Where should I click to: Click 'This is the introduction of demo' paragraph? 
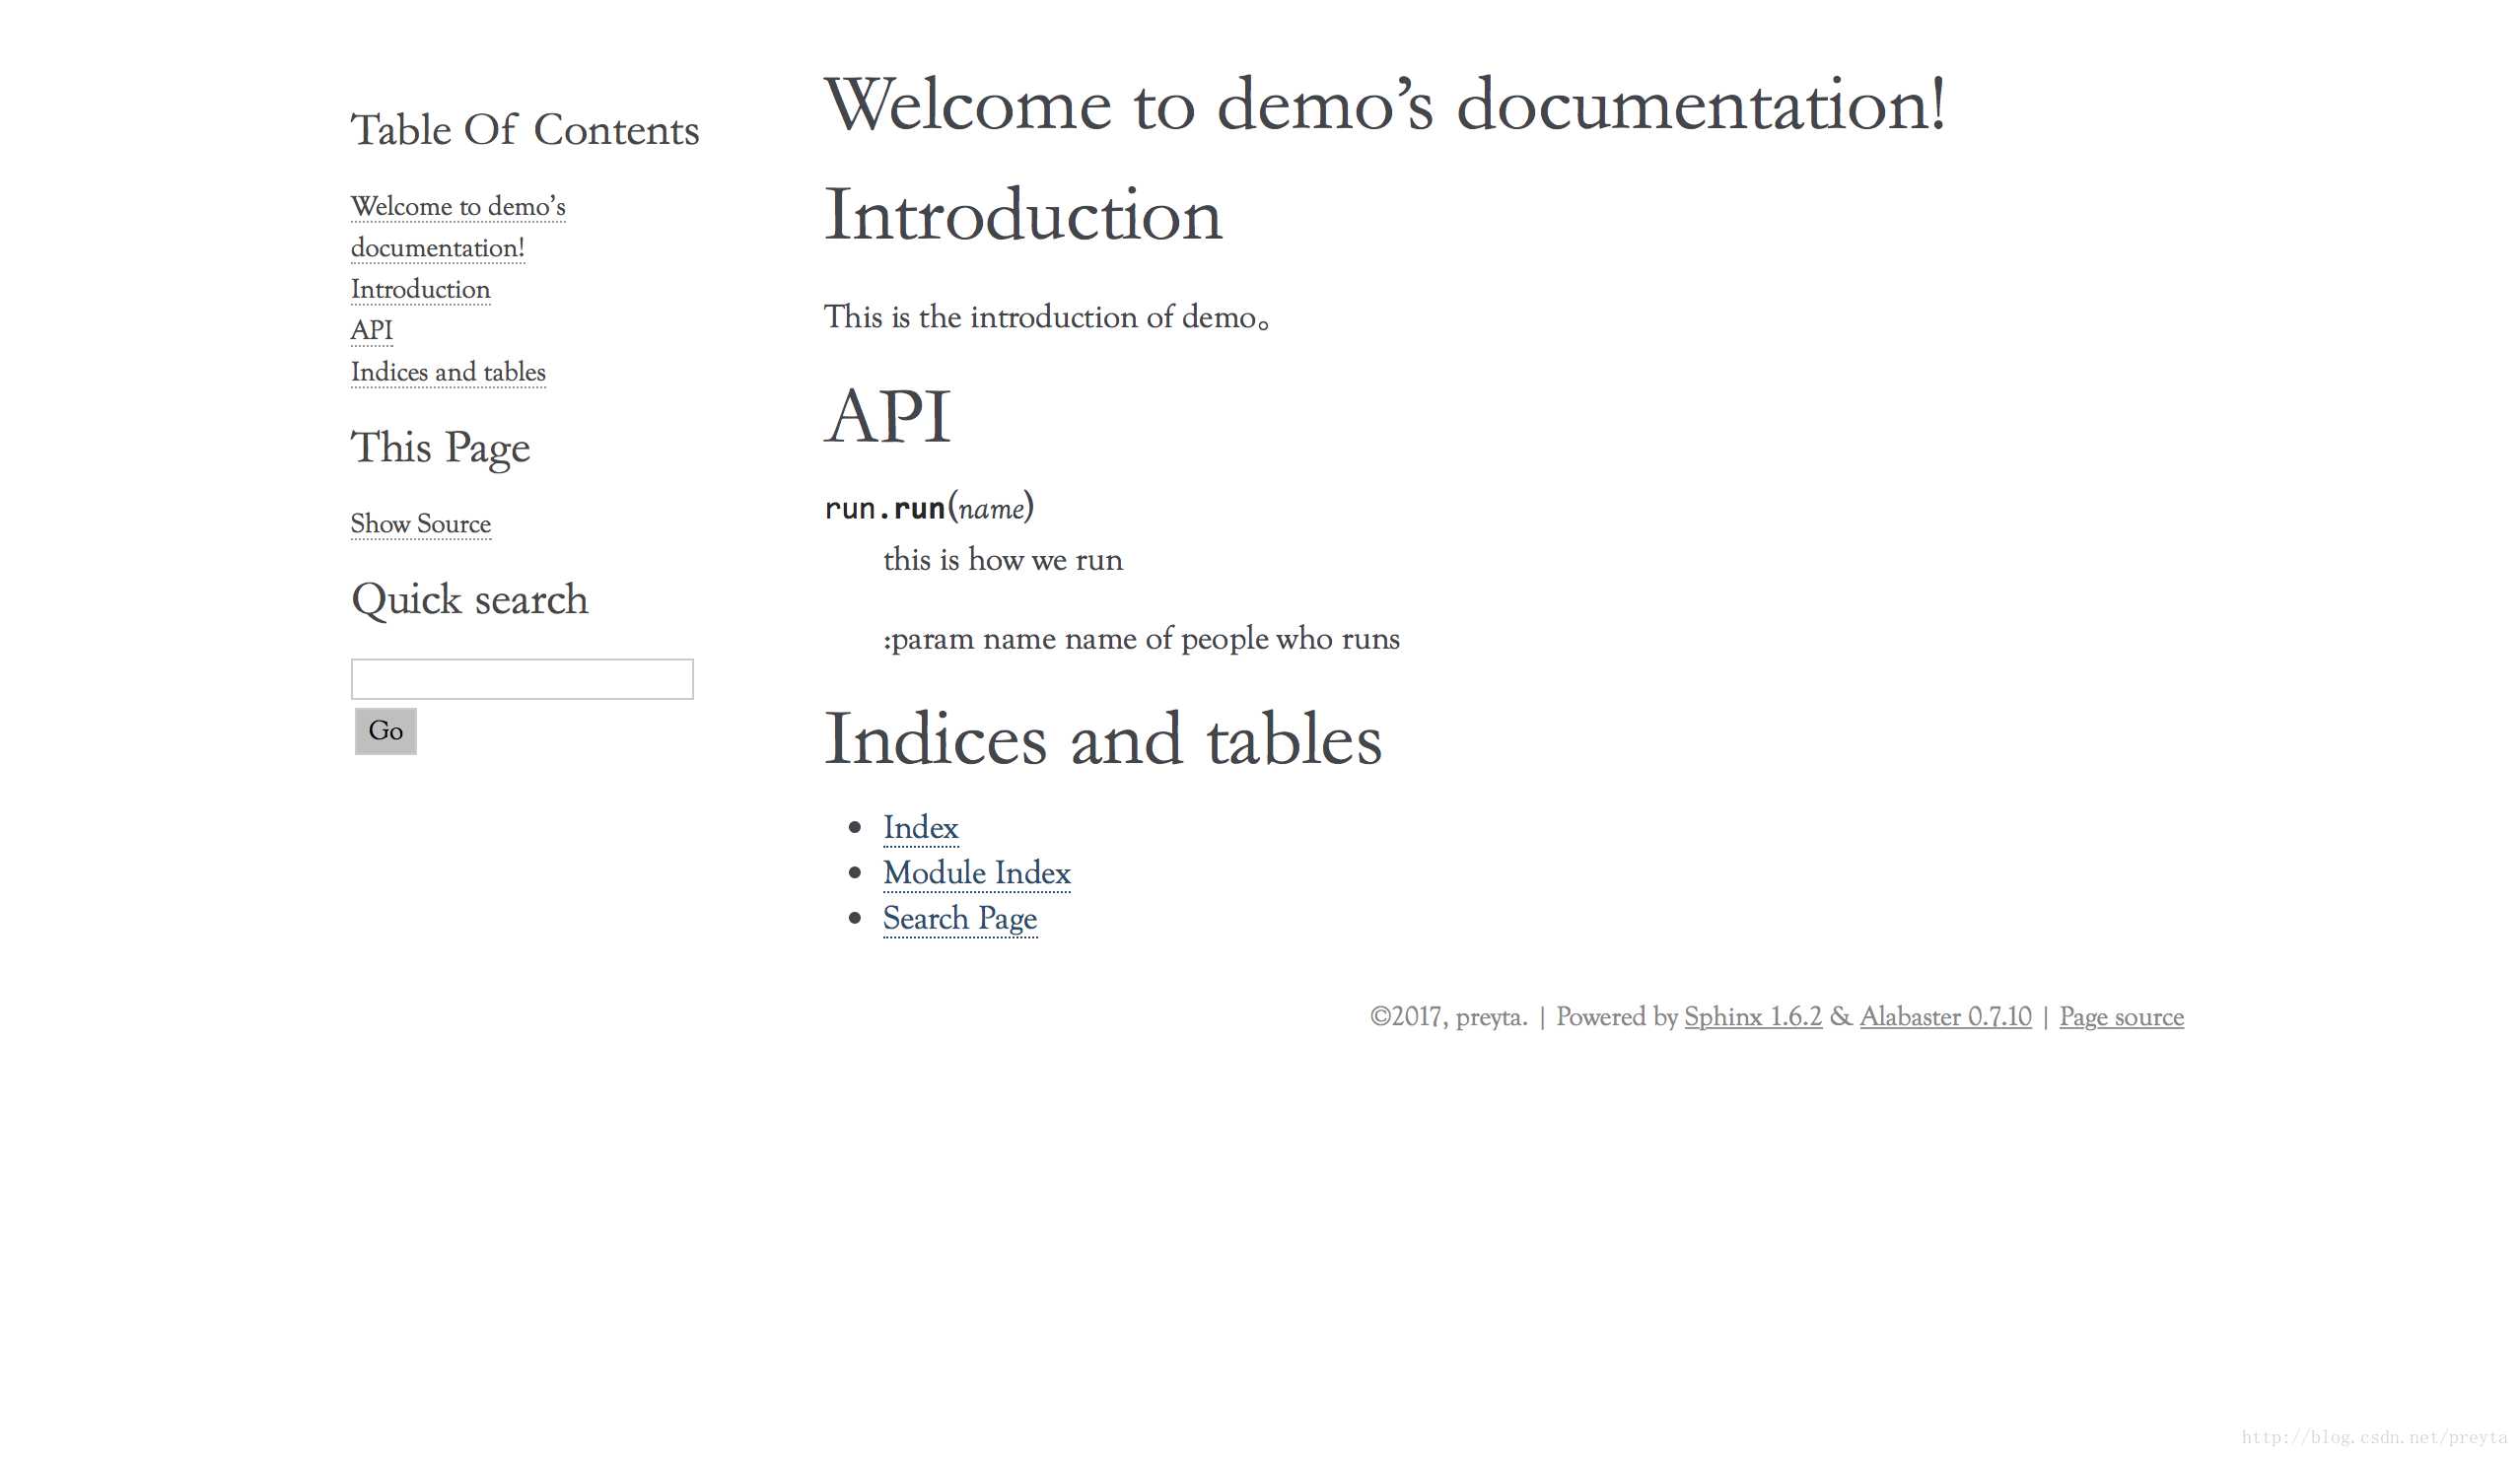[1046, 317]
